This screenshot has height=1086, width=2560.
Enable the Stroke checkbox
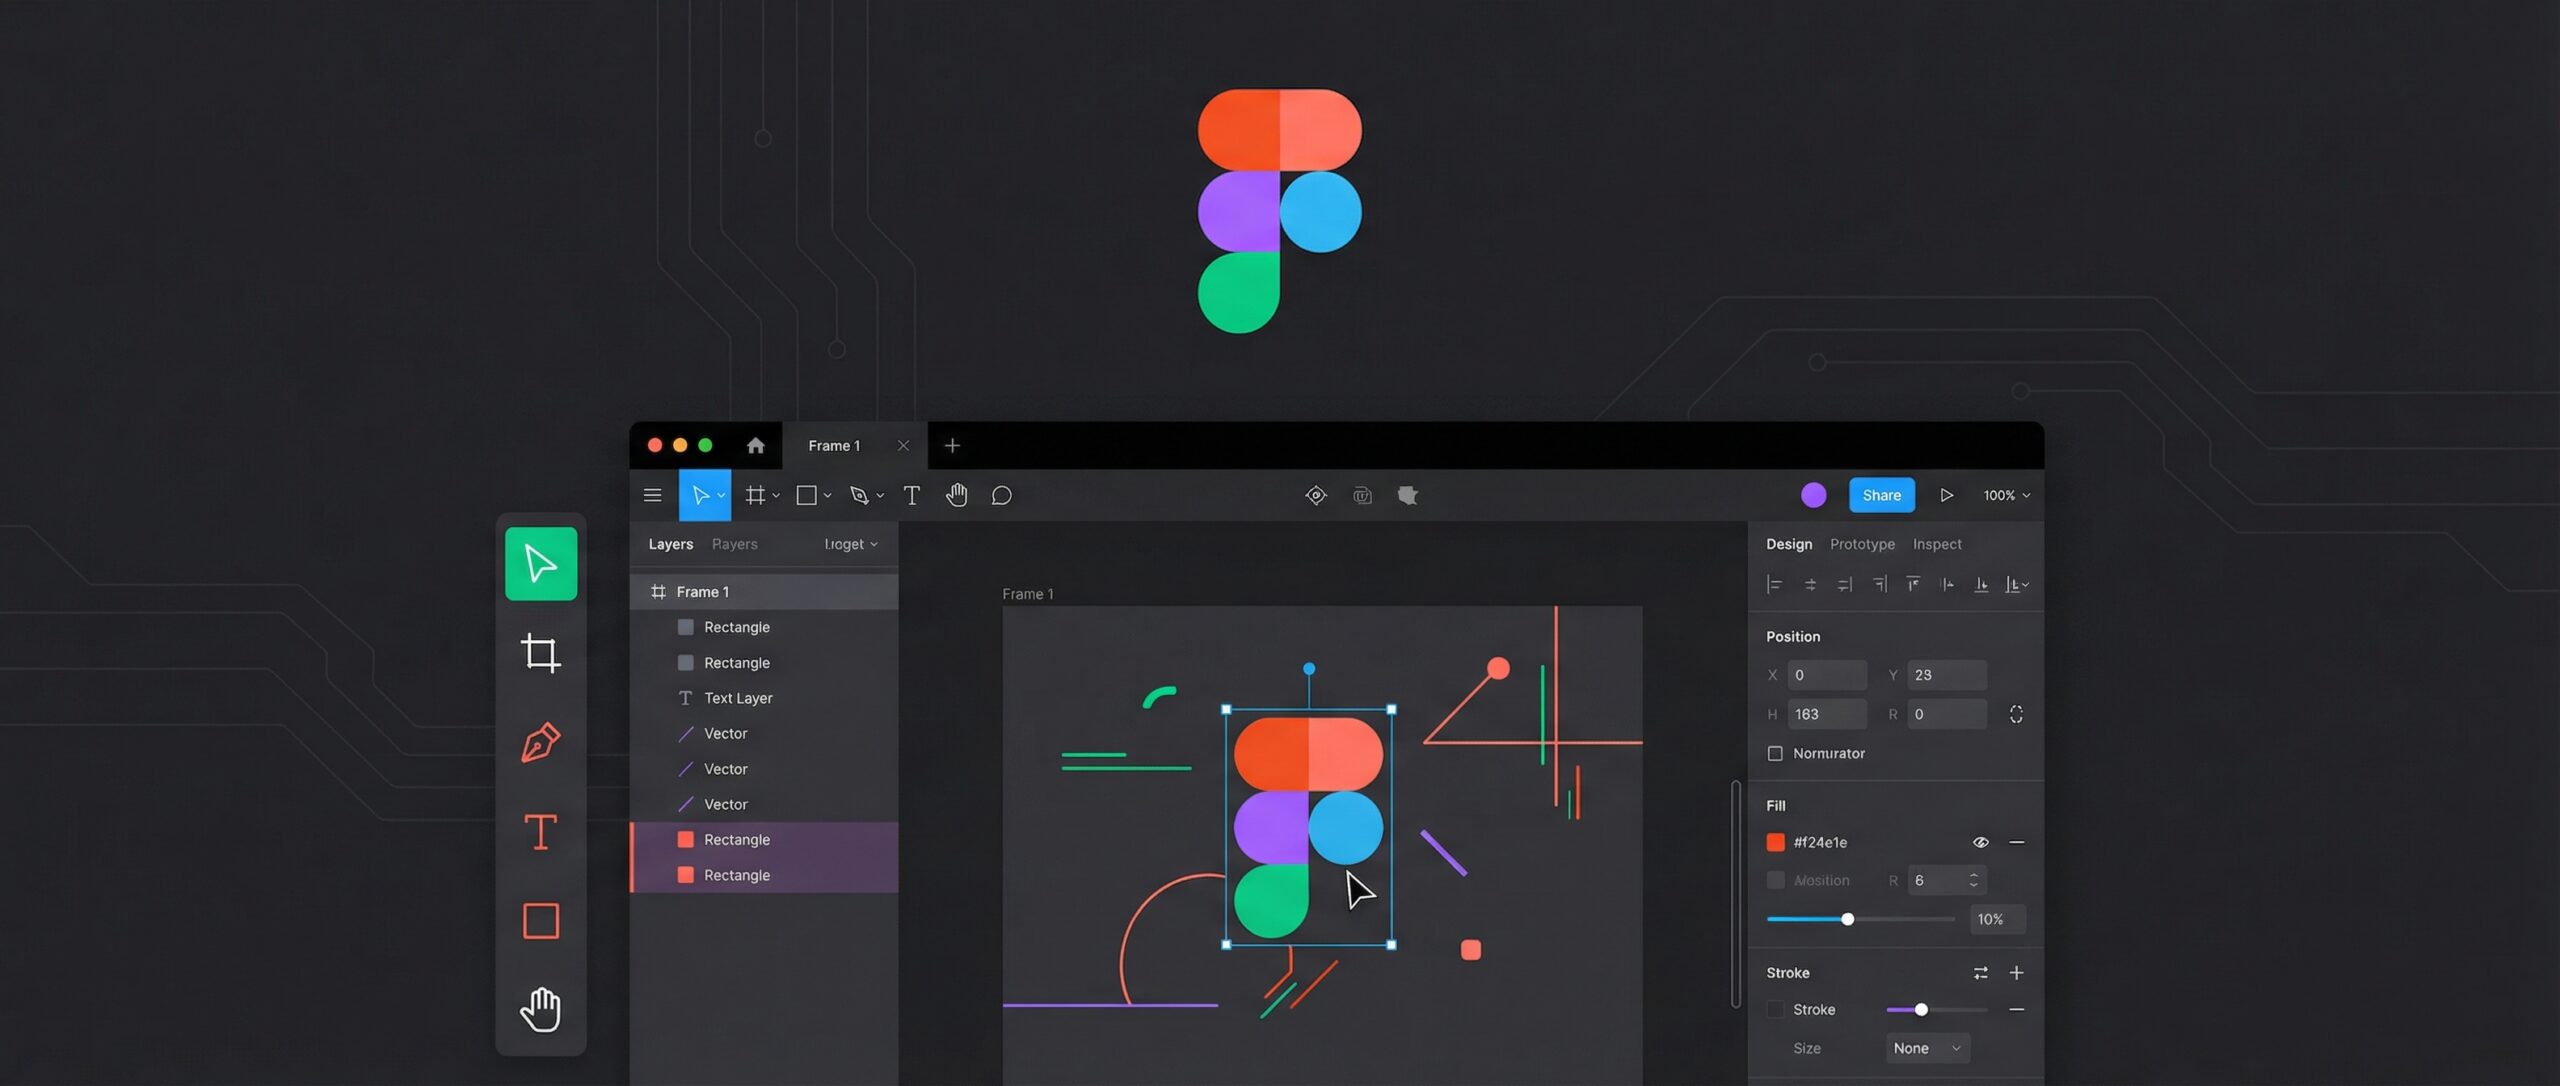[x=1775, y=1009]
